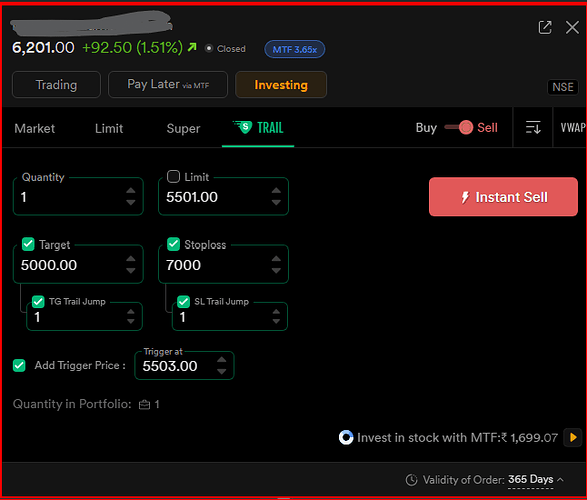Uncheck the TG Trail Jump checkbox
Viewport: 587px width, 500px height.
coord(38,301)
